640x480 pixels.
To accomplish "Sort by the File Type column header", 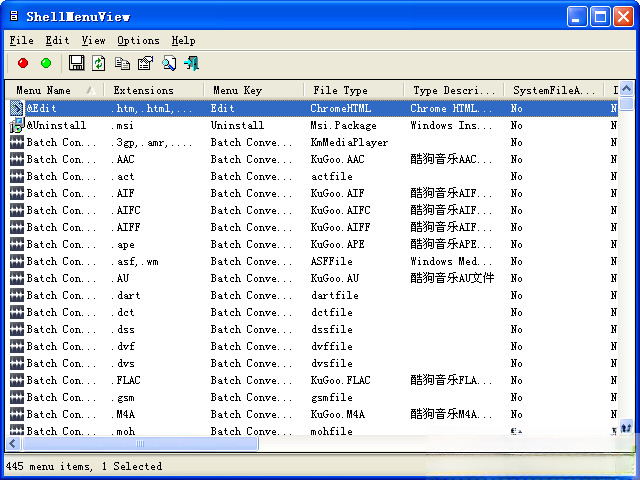I will [353, 90].
